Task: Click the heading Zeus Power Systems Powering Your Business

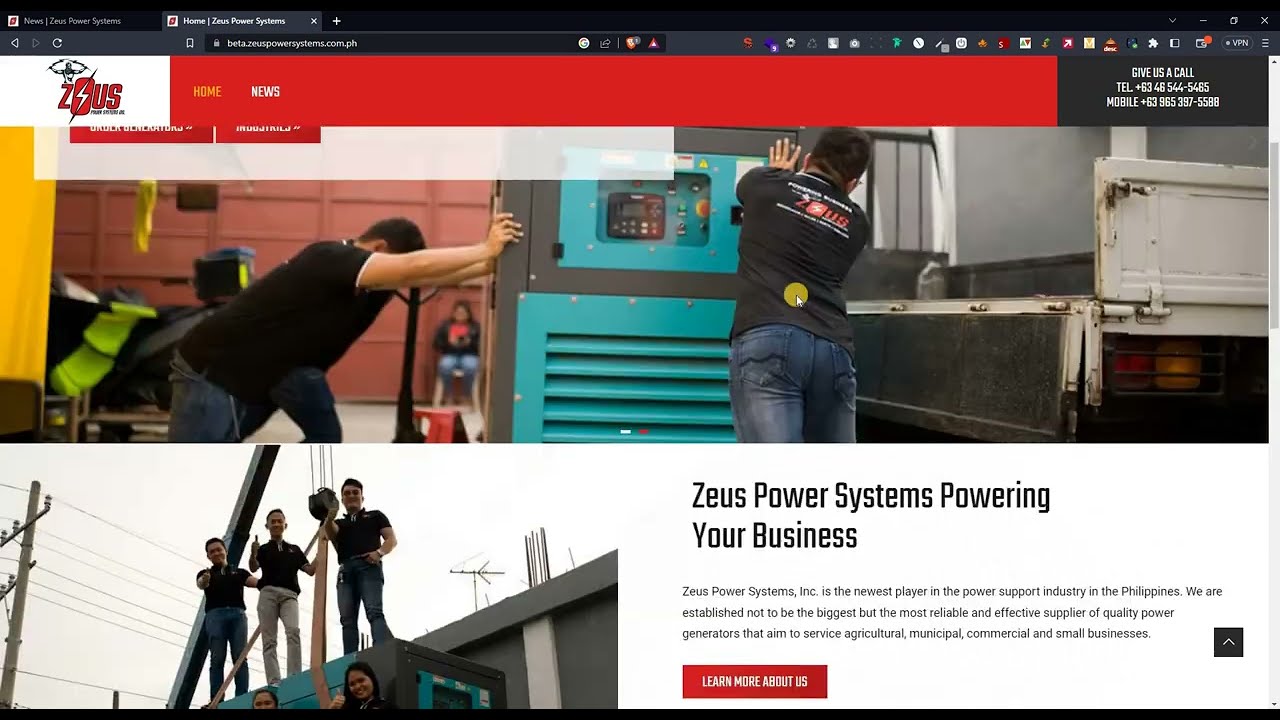Action: (871, 516)
